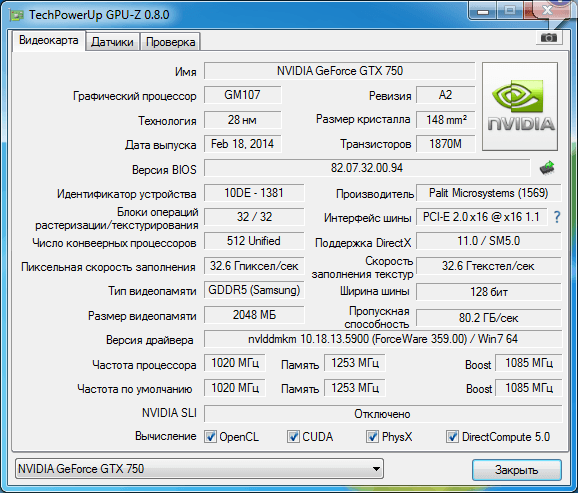
Task: Click Palit Microsystems (1569) vendor value
Action: (x=488, y=193)
